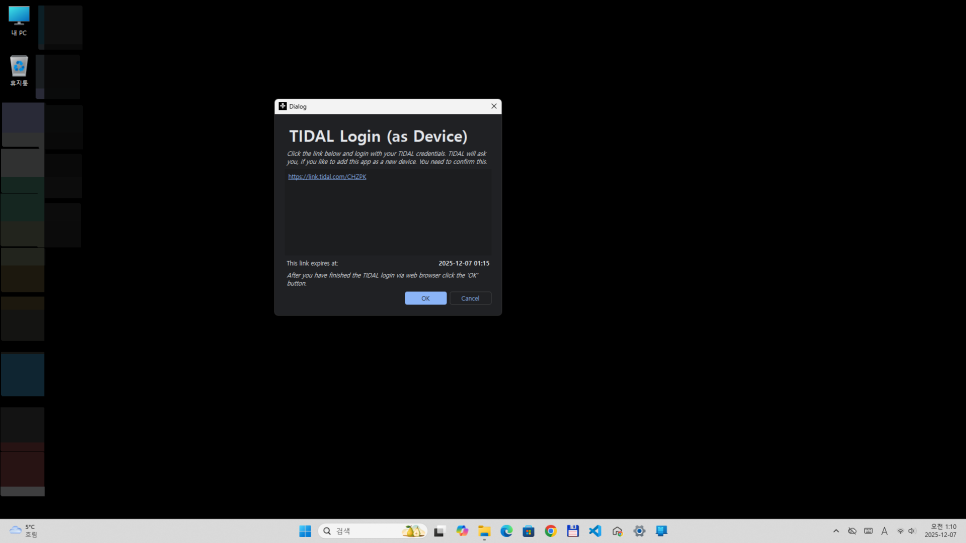
Task: Select the Recycle Bin desktop icon
Action: [x=19, y=71]
